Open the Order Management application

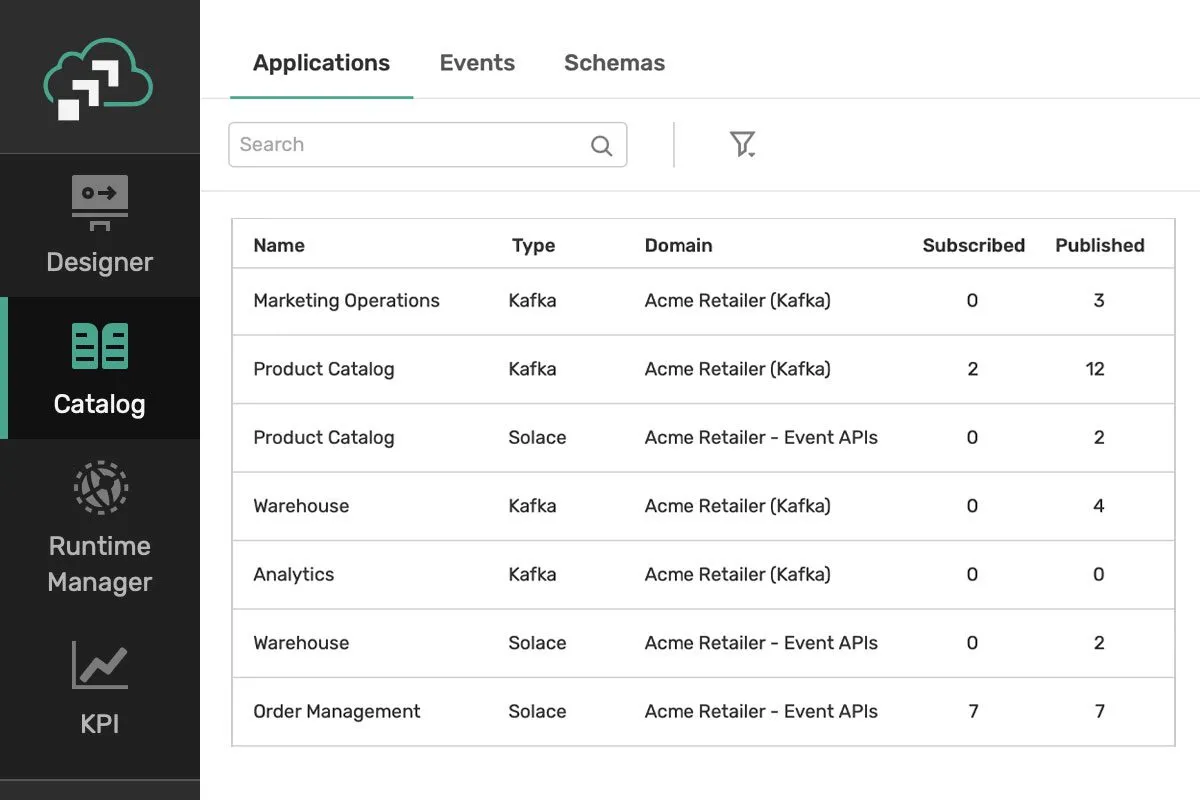337,712
